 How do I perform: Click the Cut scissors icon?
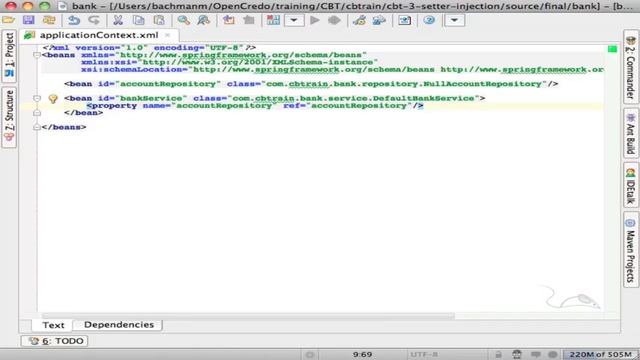pyautogui.click(x=118, y=20)
